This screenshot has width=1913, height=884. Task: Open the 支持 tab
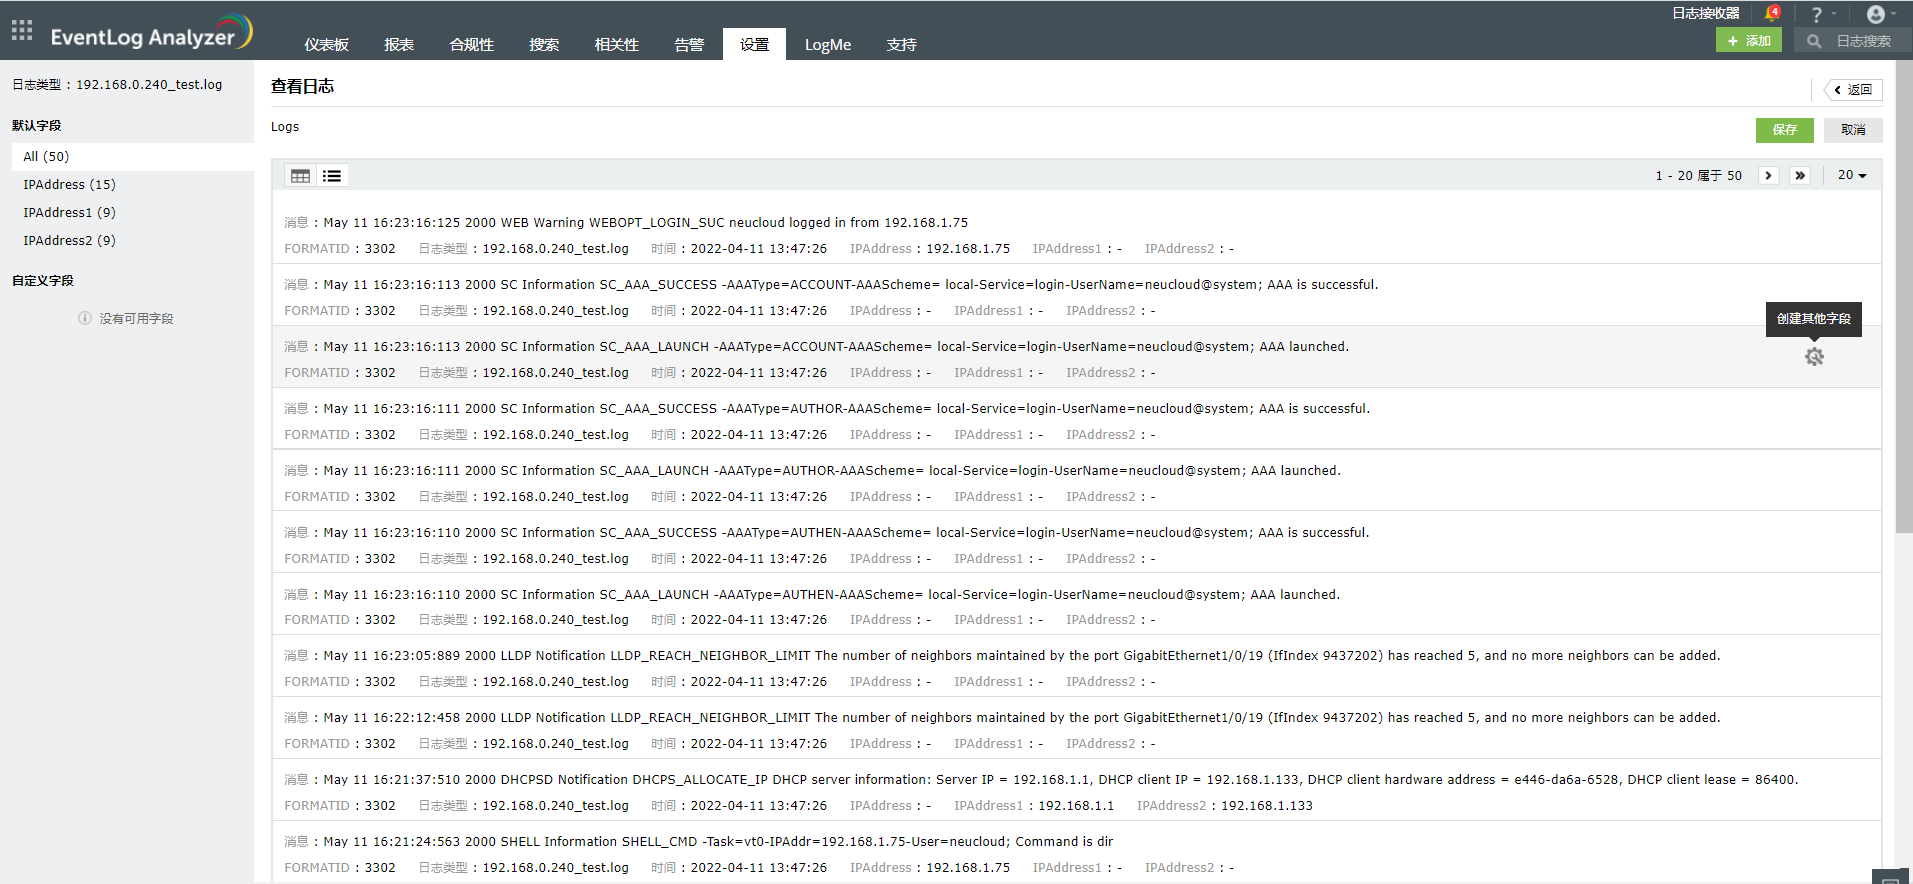click(x=901, y=45)
